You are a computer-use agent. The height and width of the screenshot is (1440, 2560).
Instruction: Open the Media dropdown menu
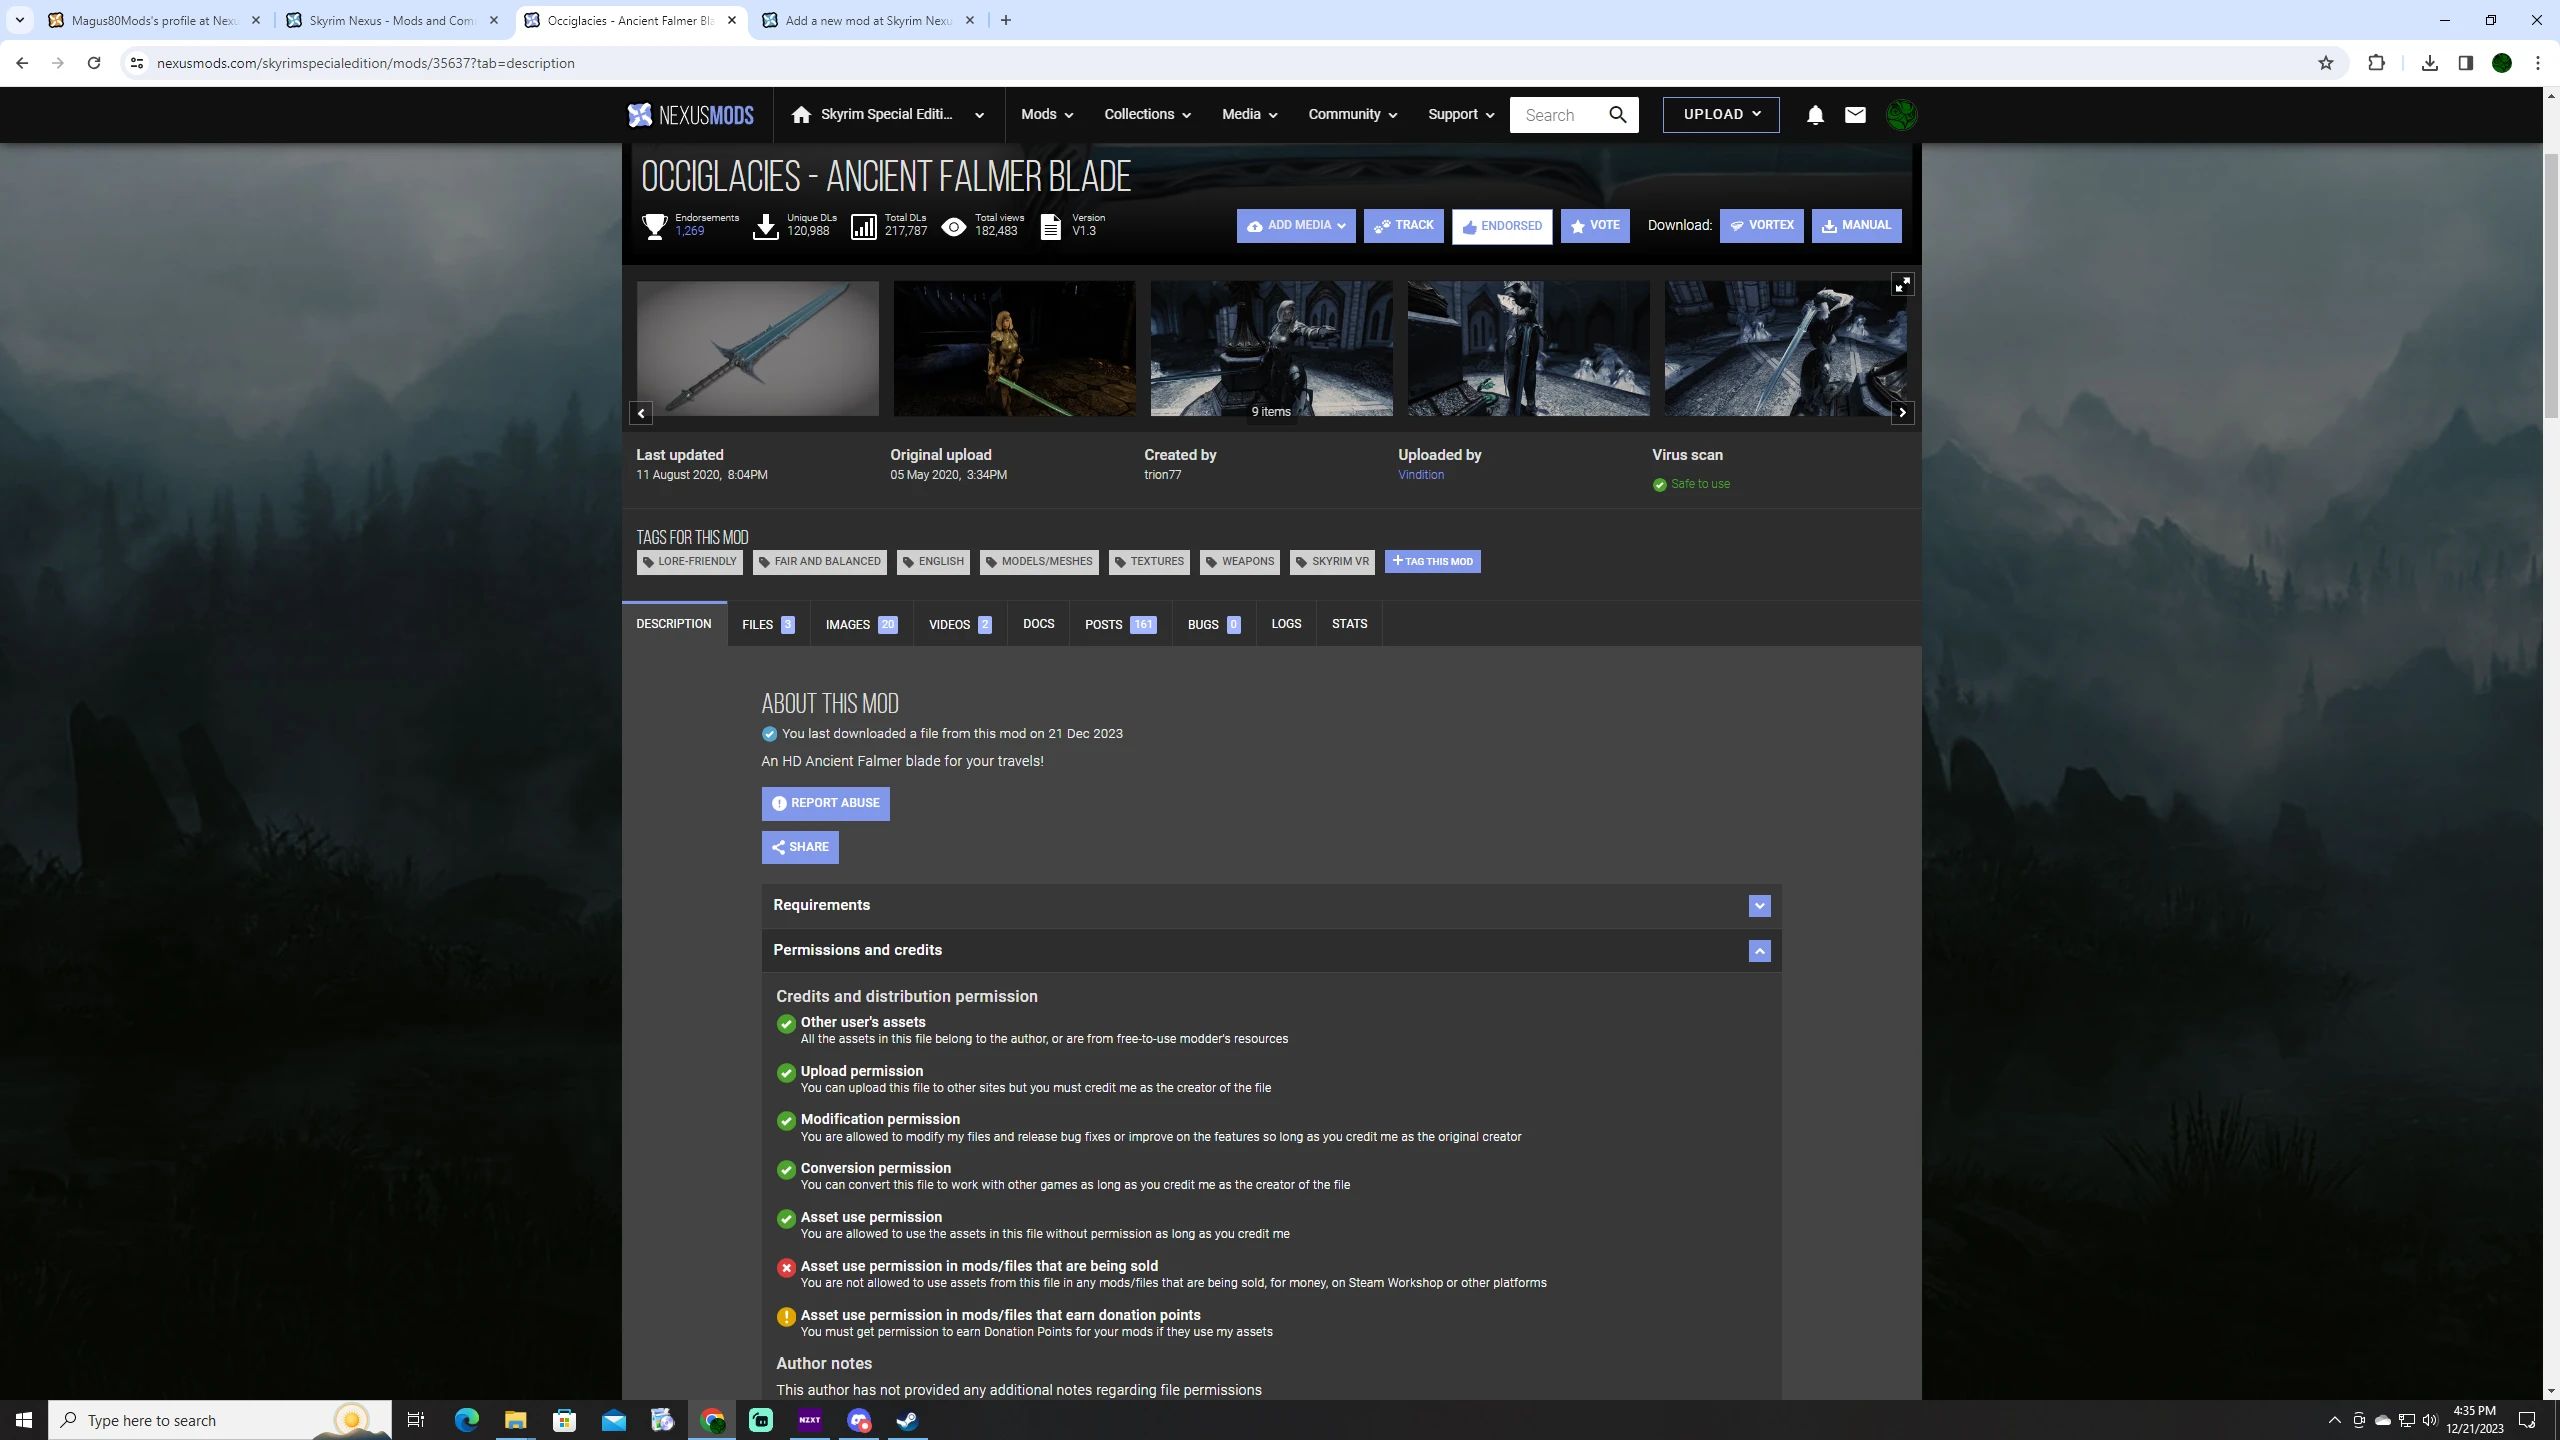coord(1250,115)
